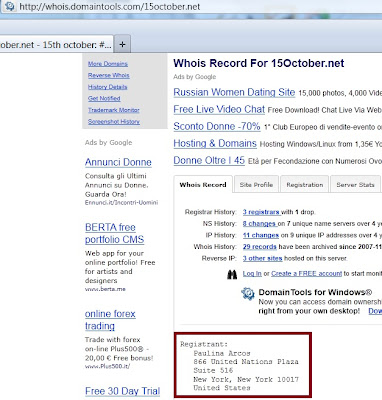
Task: Select the Paulina Arcos registrant name
Action: tap(222, 353)
